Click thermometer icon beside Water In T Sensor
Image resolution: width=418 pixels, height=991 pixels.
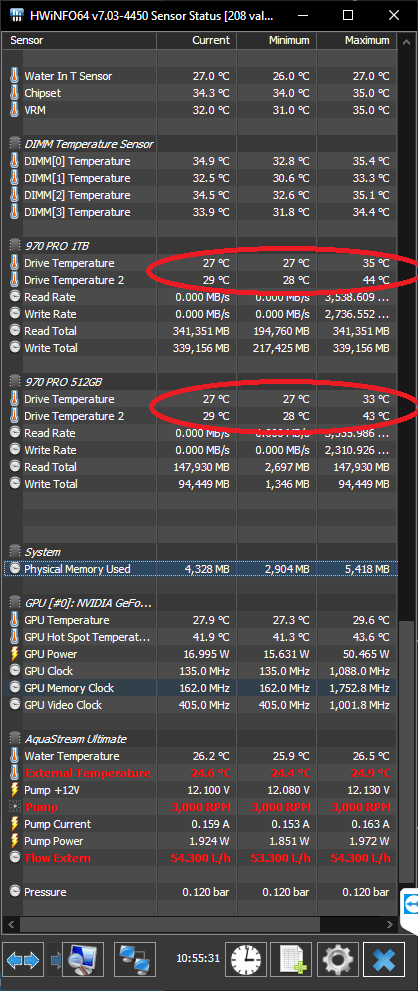(x=15, y=76)
